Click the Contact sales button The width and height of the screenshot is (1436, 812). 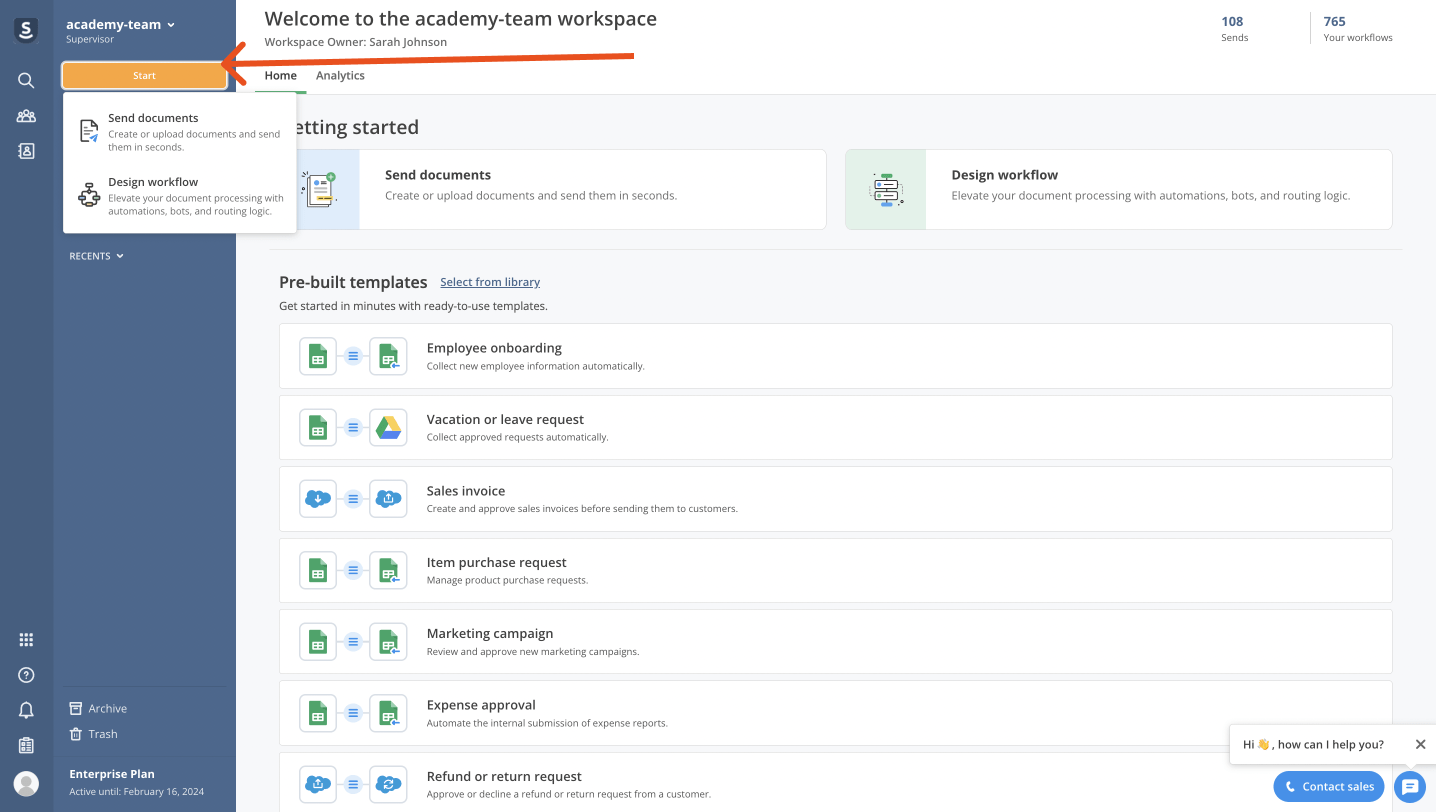point(1328,787)
